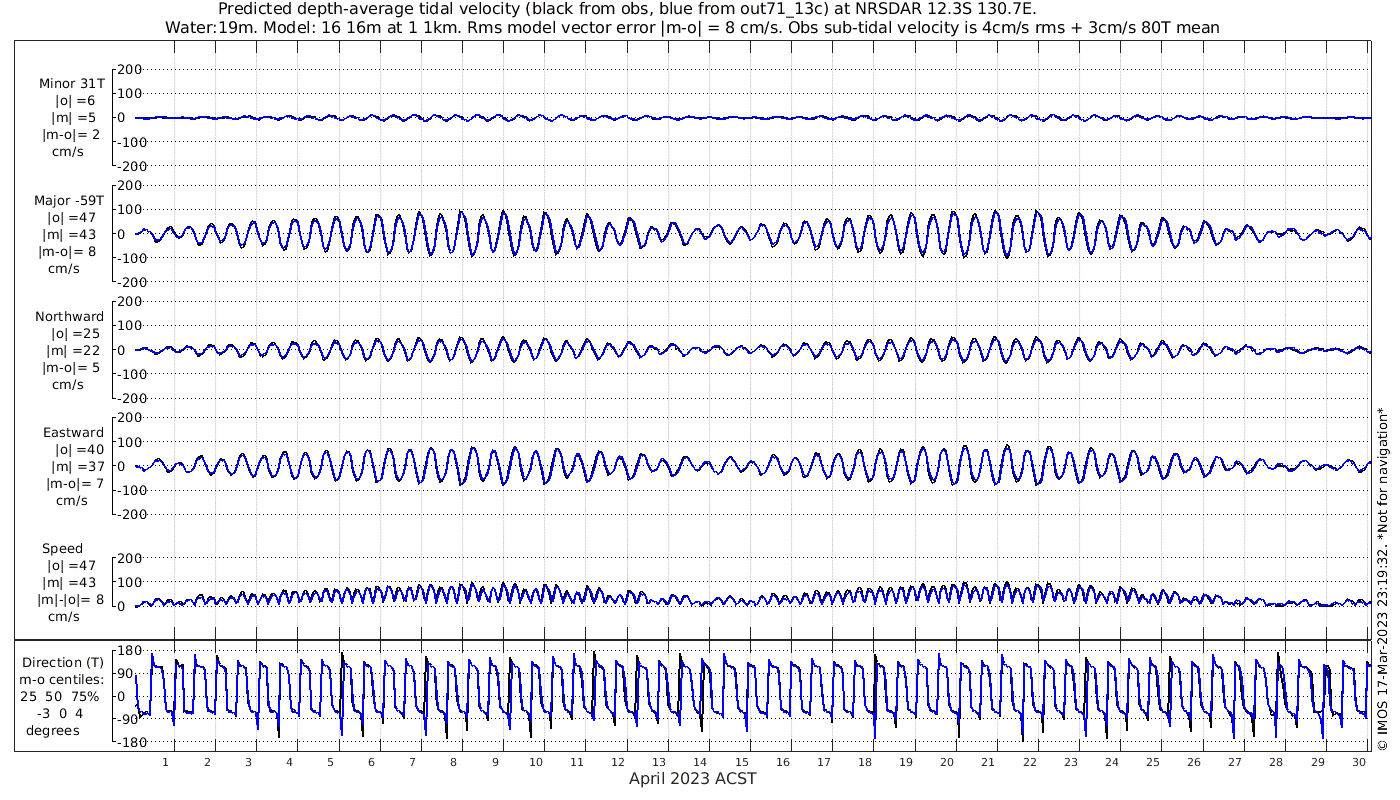Click the '200' tick of the Minor panel
Screen dimensions: 1400x800
coord(131,69)
